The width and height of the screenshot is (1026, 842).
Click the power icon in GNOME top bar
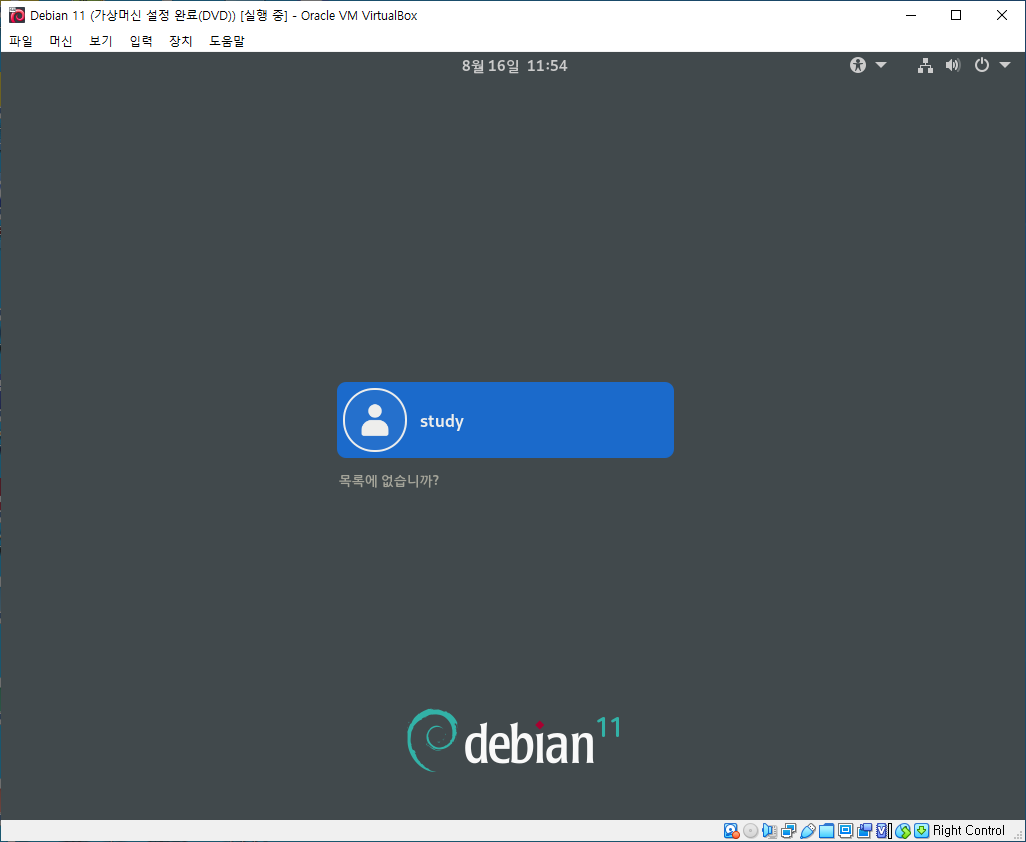tap(982, 65)
